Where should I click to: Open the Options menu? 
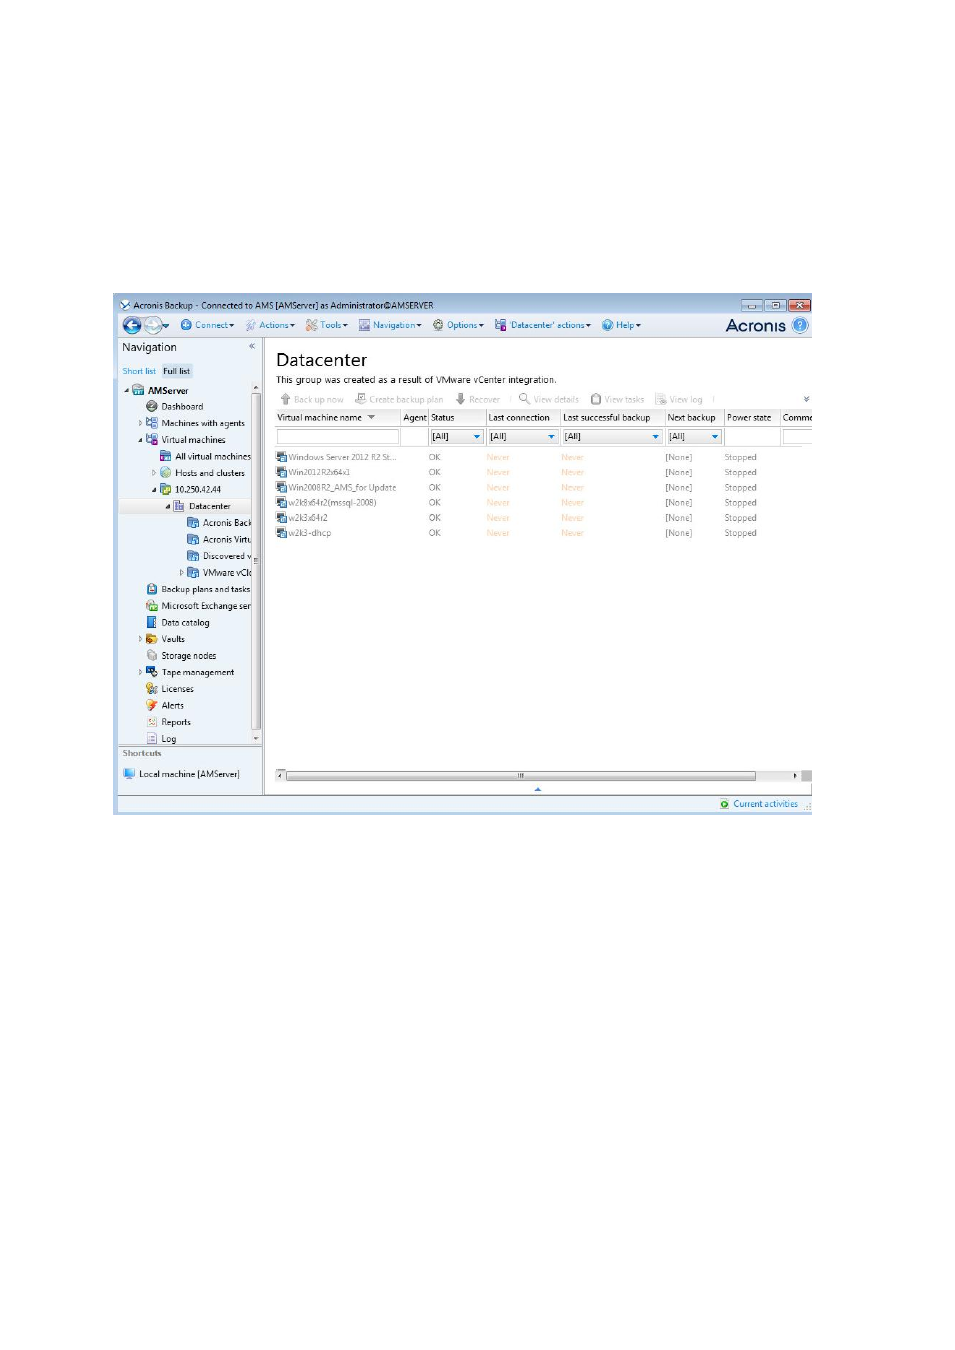pos(458,325)
